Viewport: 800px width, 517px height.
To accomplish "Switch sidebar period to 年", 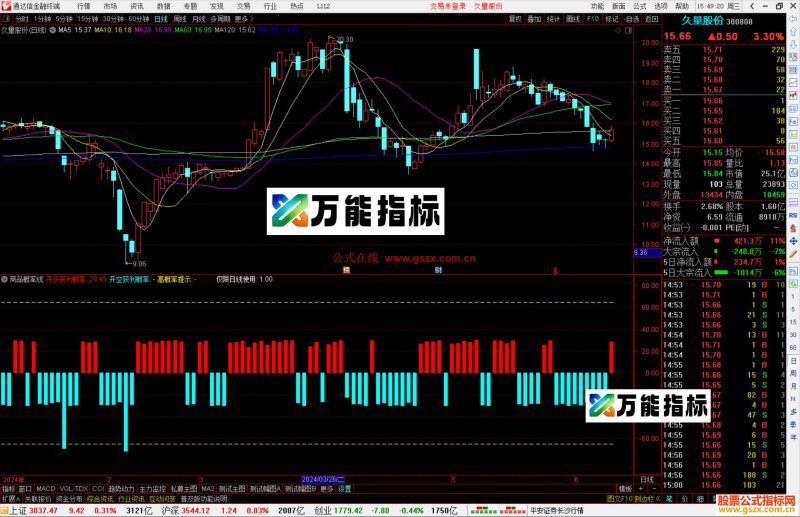I will coord(793,437).
